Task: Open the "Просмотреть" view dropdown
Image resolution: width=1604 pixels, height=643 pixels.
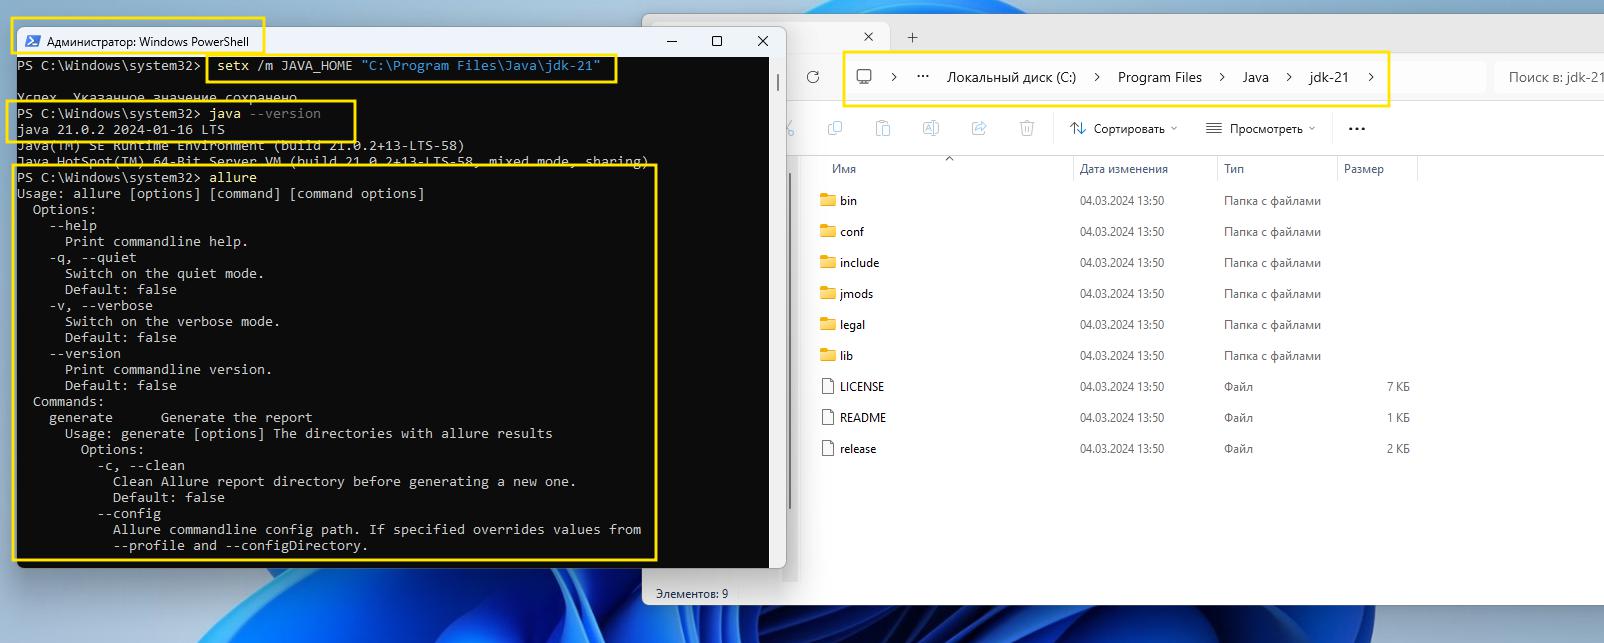Action: coord(1260,128)
